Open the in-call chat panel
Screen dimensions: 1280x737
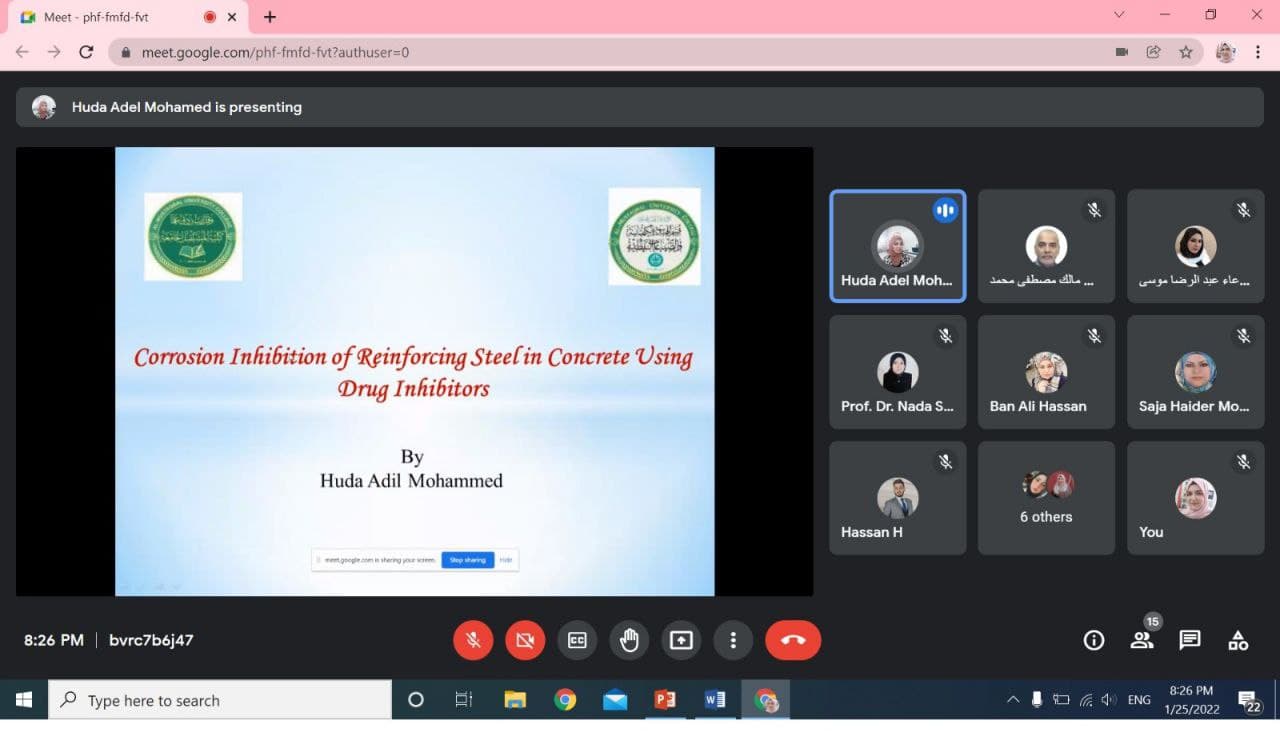click(1189, 640)
